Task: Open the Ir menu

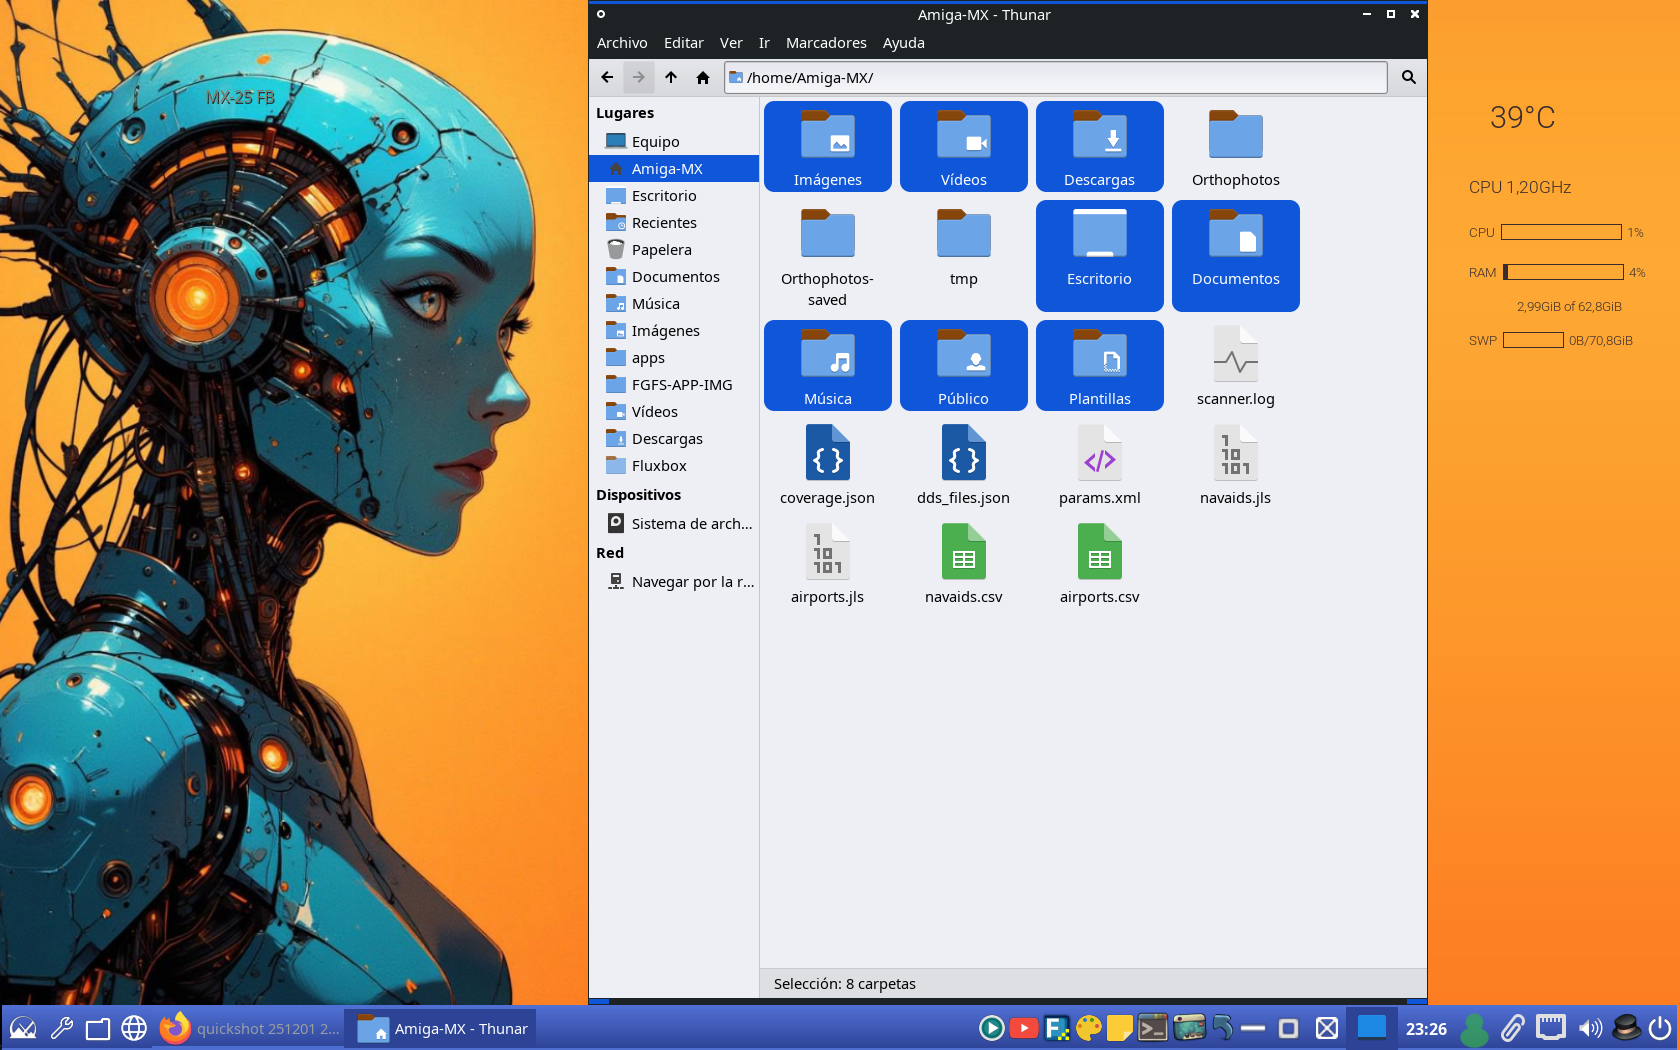Action: pos(764,43)
